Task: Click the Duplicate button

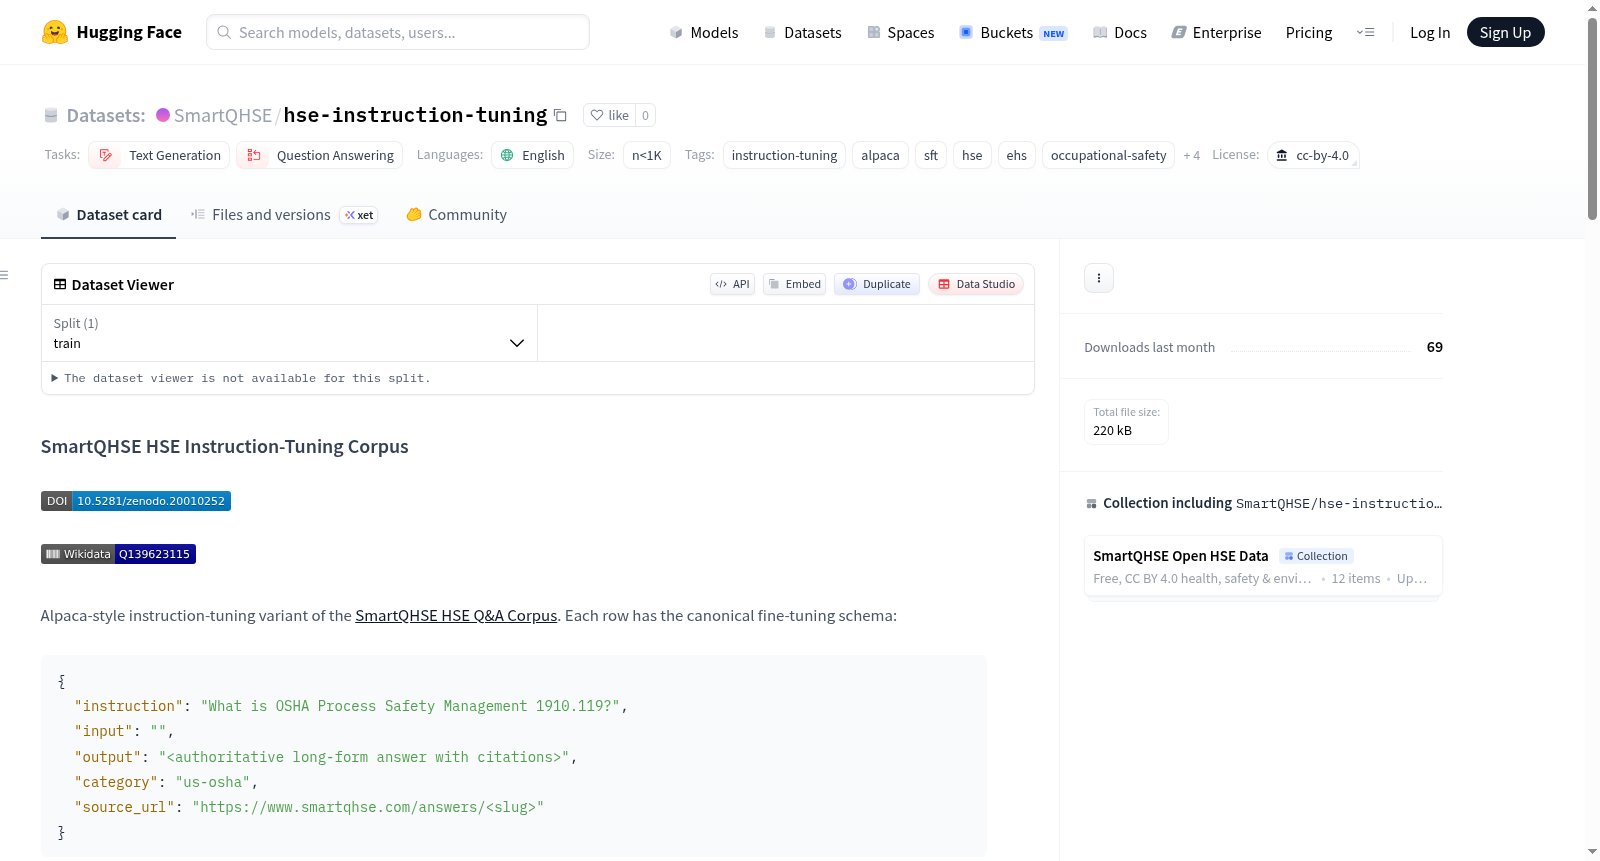Action: [x=877, y=284]
